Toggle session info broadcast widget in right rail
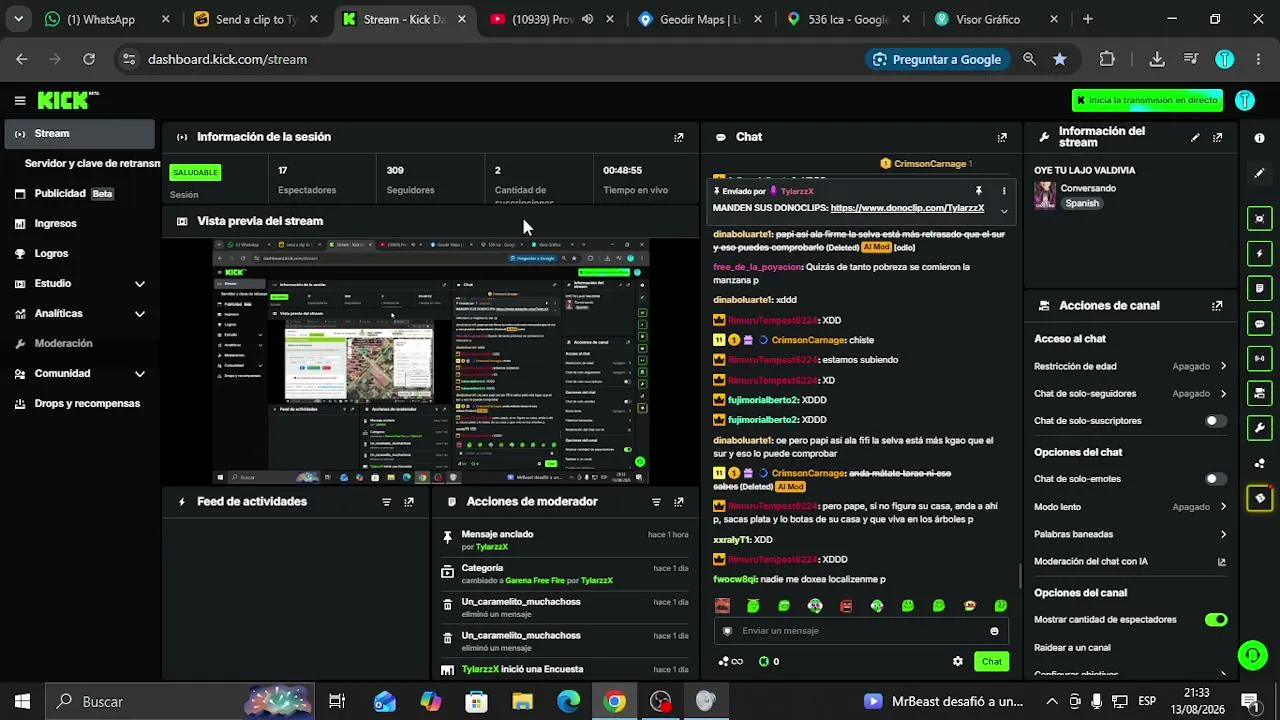This screenshot has width=1280, height=720. tap(1259, 358)
